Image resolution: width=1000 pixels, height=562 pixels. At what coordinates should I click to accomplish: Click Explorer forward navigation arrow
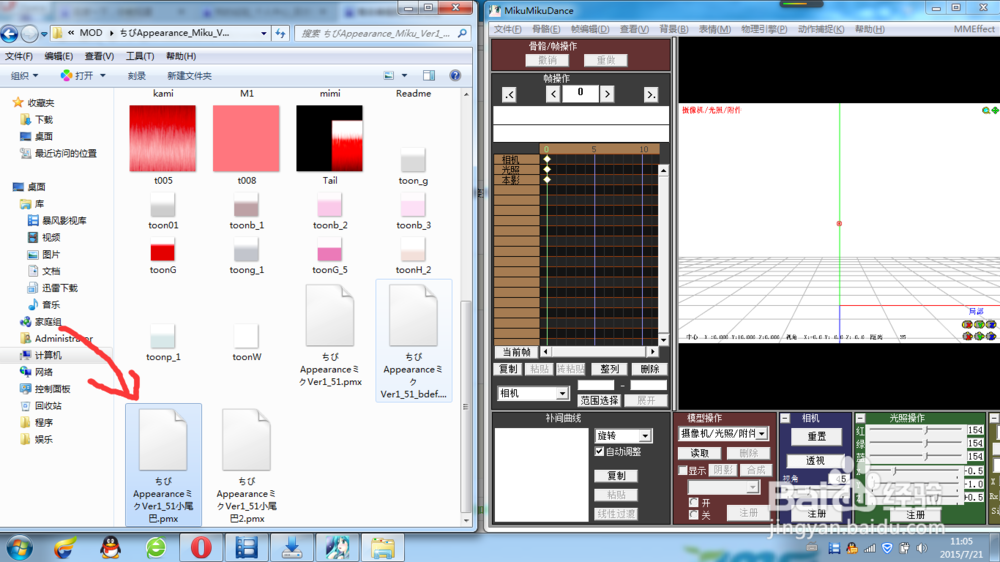point(29,33)
